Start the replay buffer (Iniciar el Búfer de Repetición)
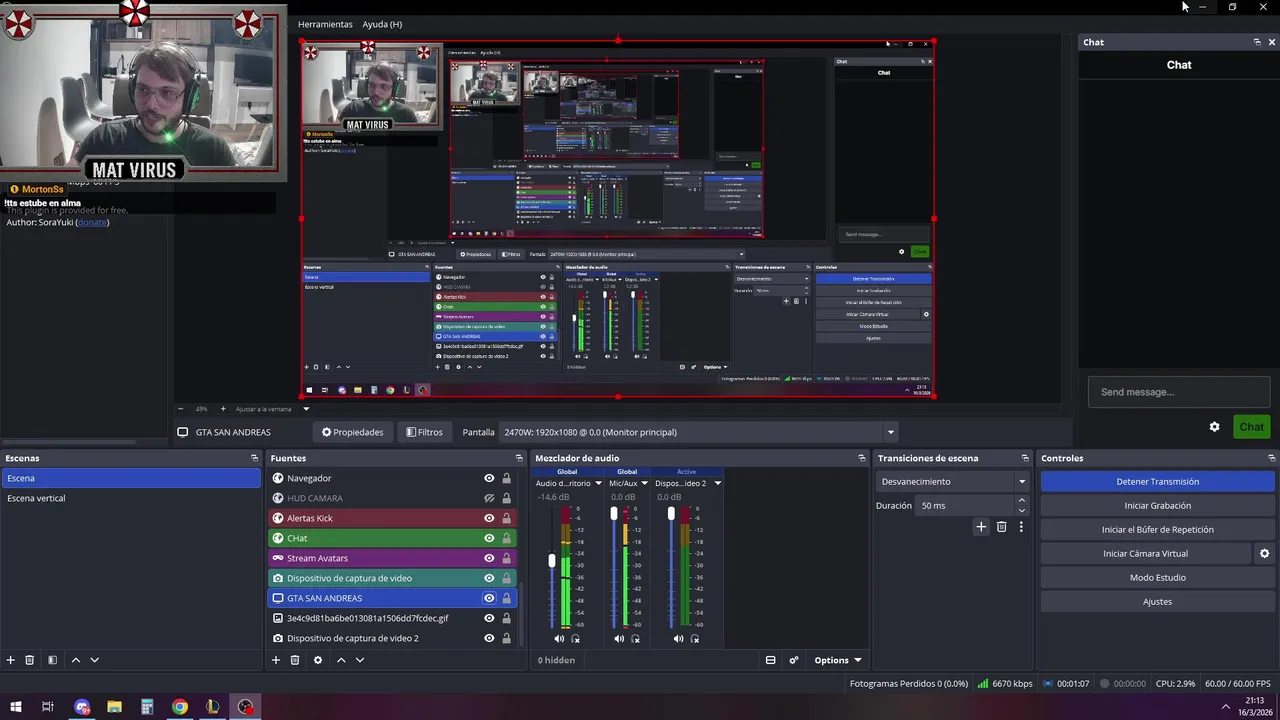The height and width of the screenshot is (720, 1280). pyautogui.click(x=1157, y=529)
